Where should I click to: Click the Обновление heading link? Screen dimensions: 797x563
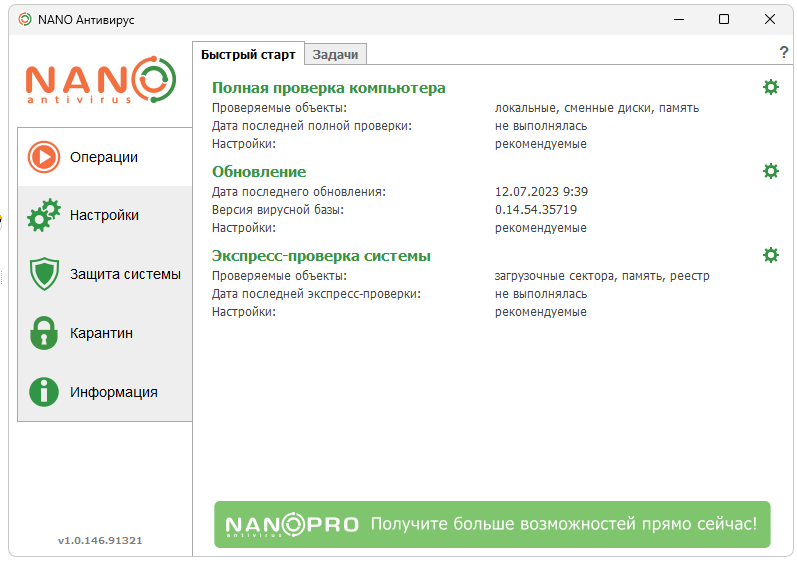click(x=259, y=172)
